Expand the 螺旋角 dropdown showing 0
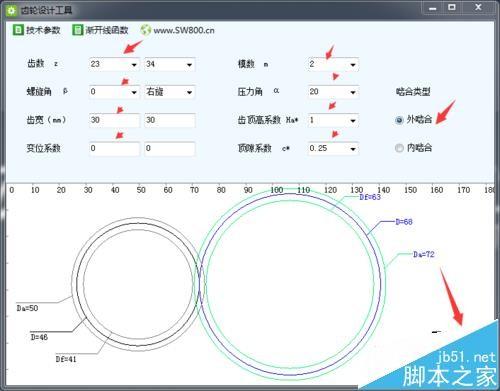 coord(114,92)
